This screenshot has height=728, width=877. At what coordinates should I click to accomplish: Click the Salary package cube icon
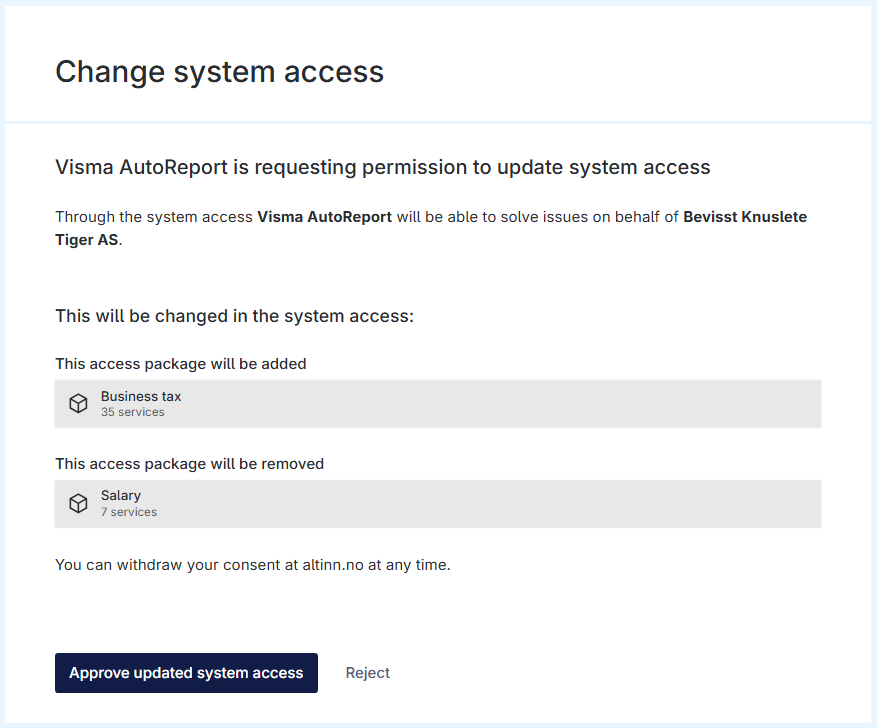pos(78,503)
